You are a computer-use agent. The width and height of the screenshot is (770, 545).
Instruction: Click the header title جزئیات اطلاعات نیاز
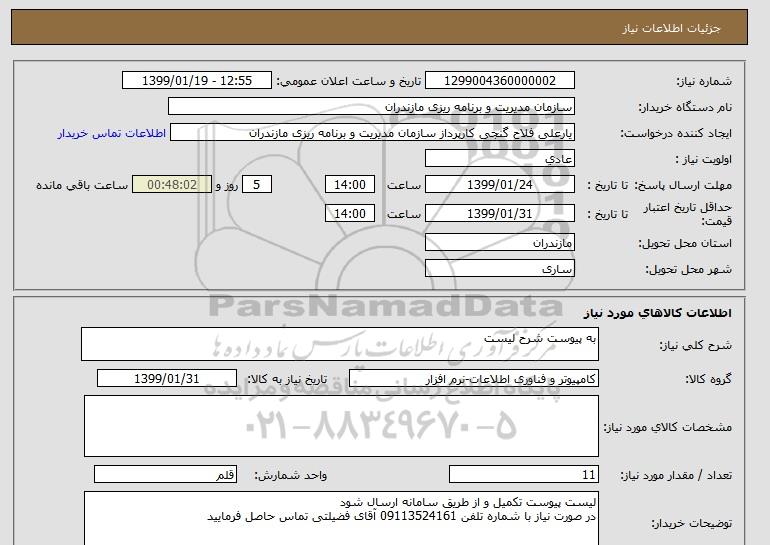[671, 28]
